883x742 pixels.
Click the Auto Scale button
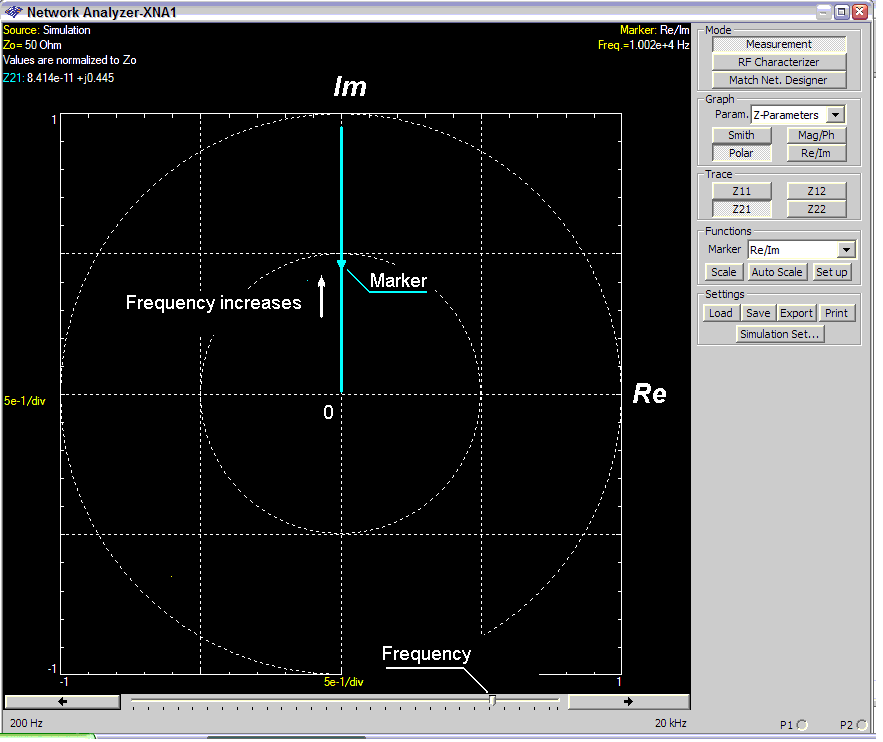776,272
